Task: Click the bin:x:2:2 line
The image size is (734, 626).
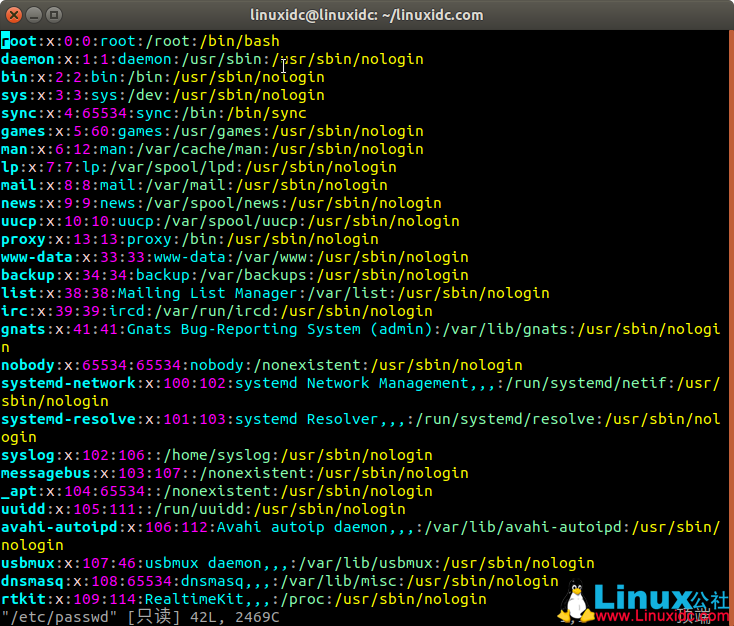Action: pyautogui.click(x=162, y=77)
